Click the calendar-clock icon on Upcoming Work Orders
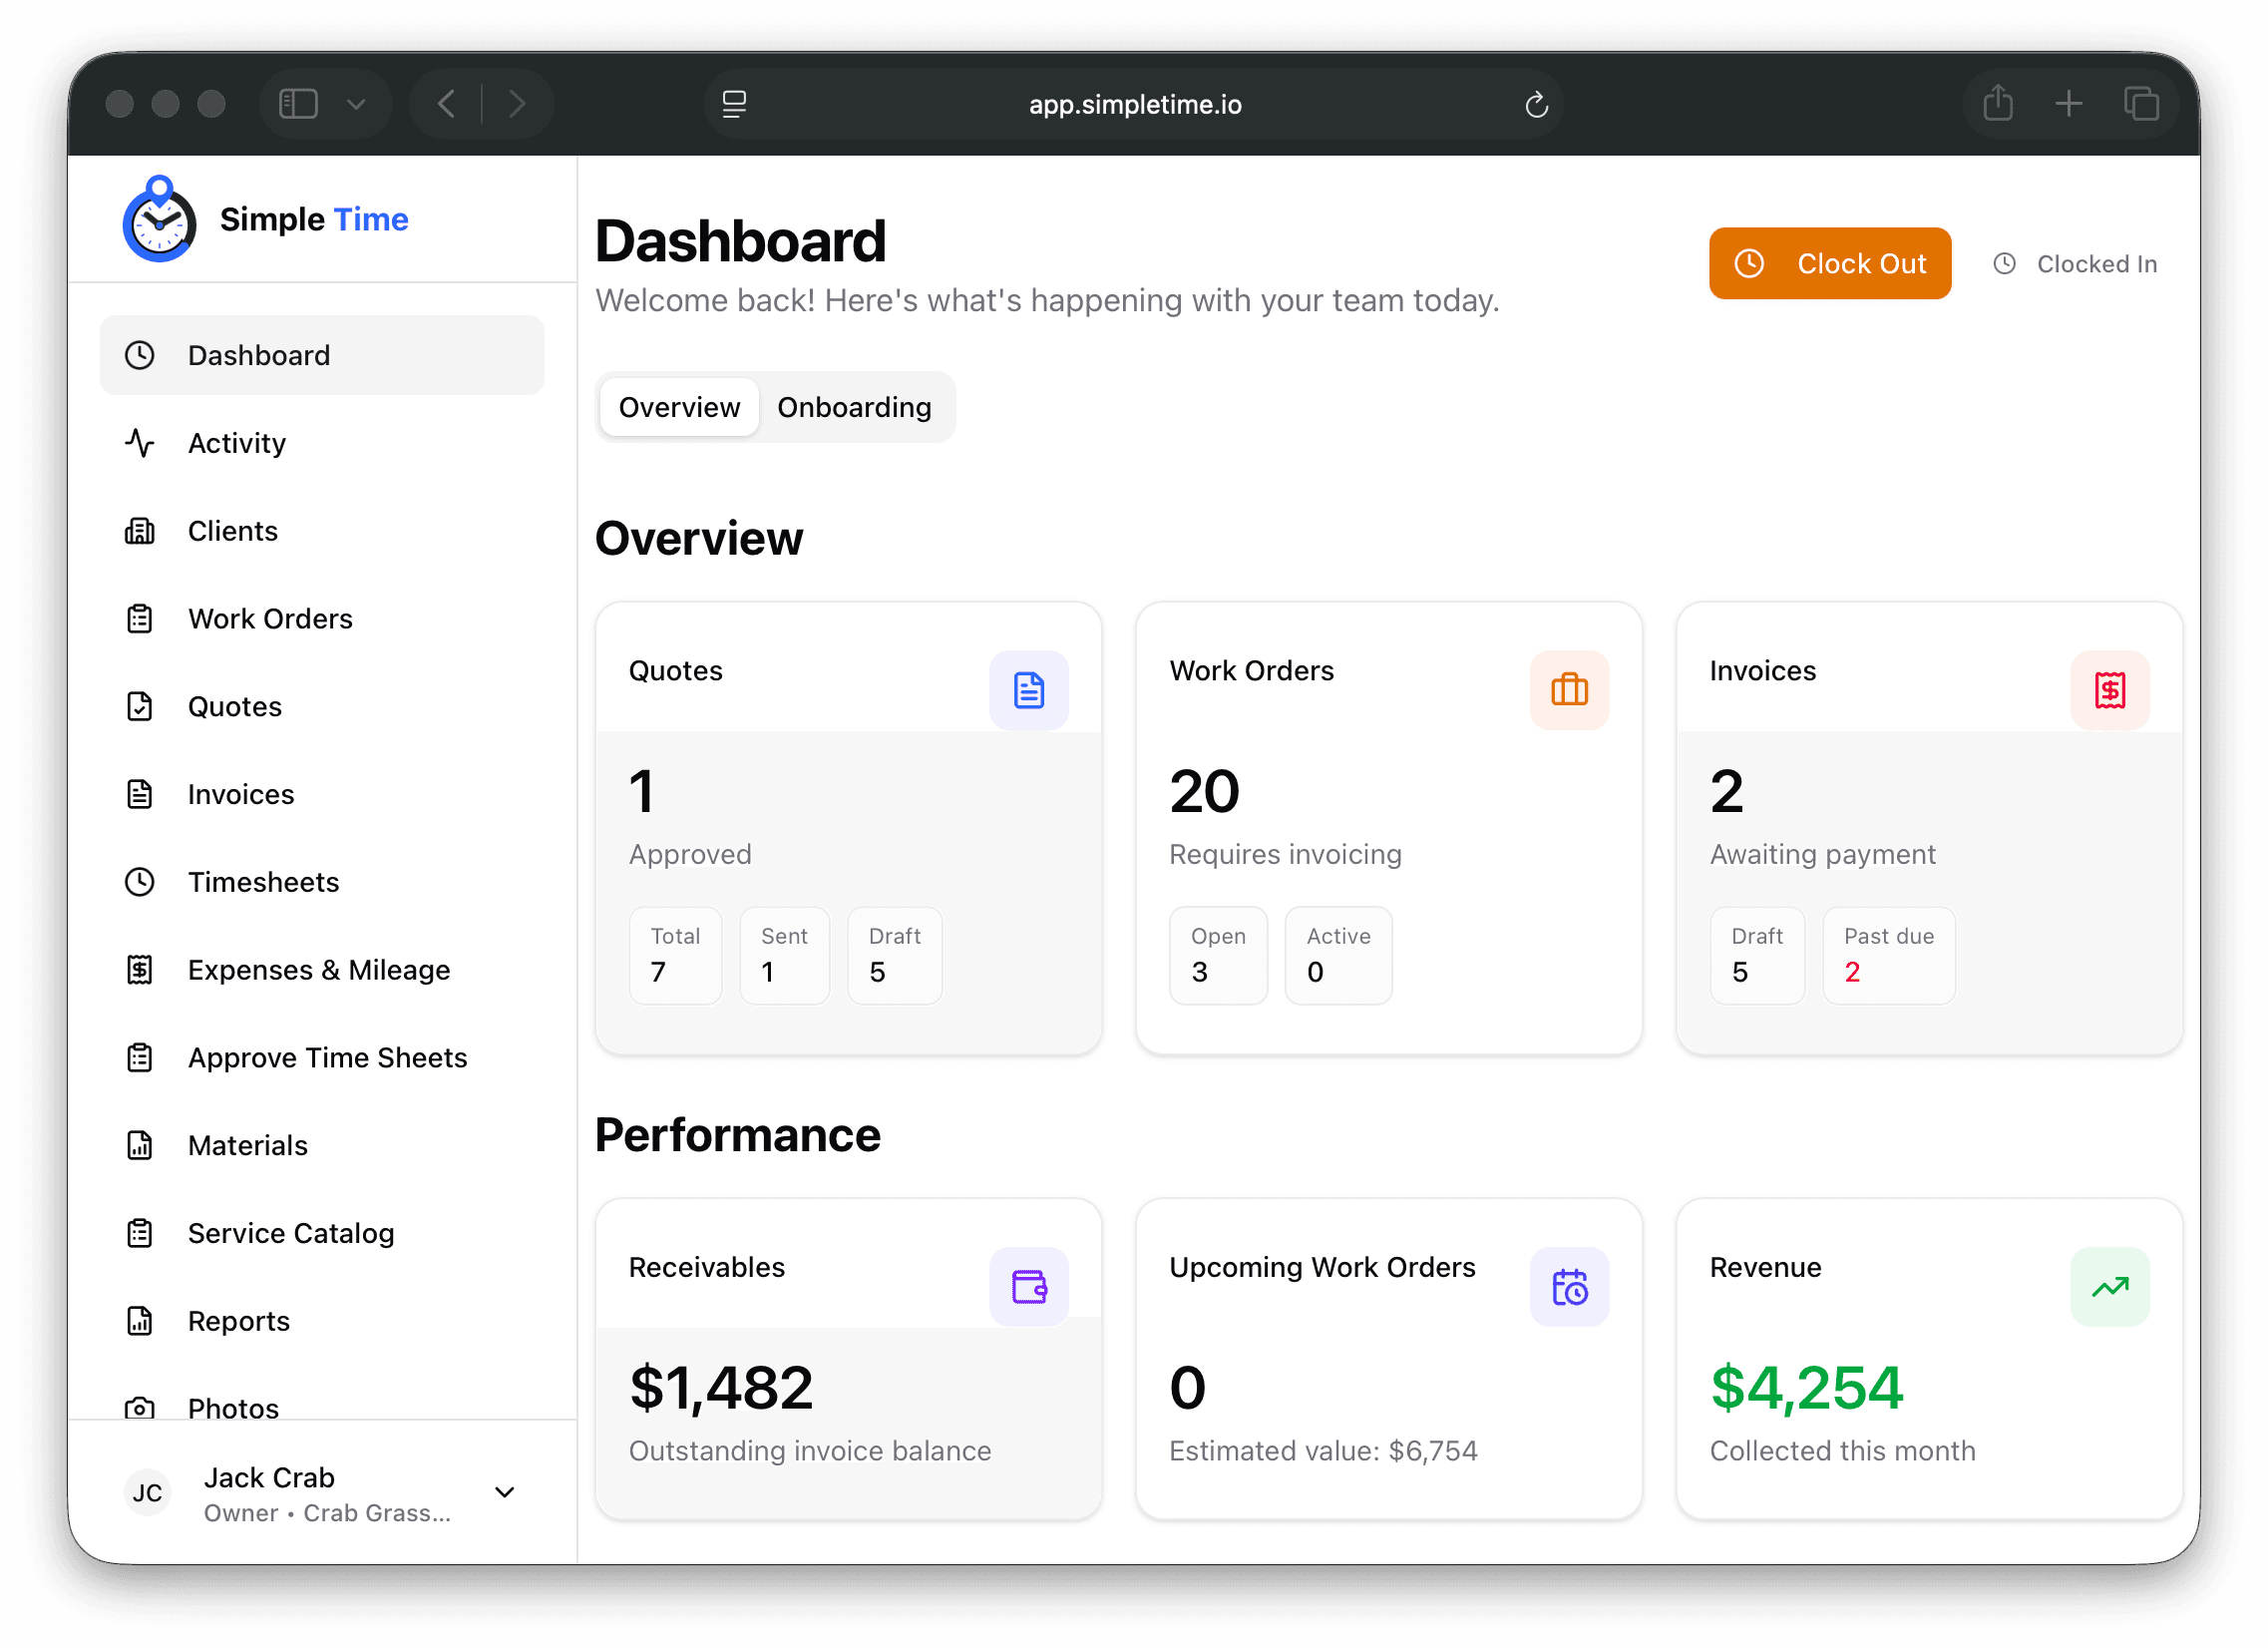 [1572, 1288]
